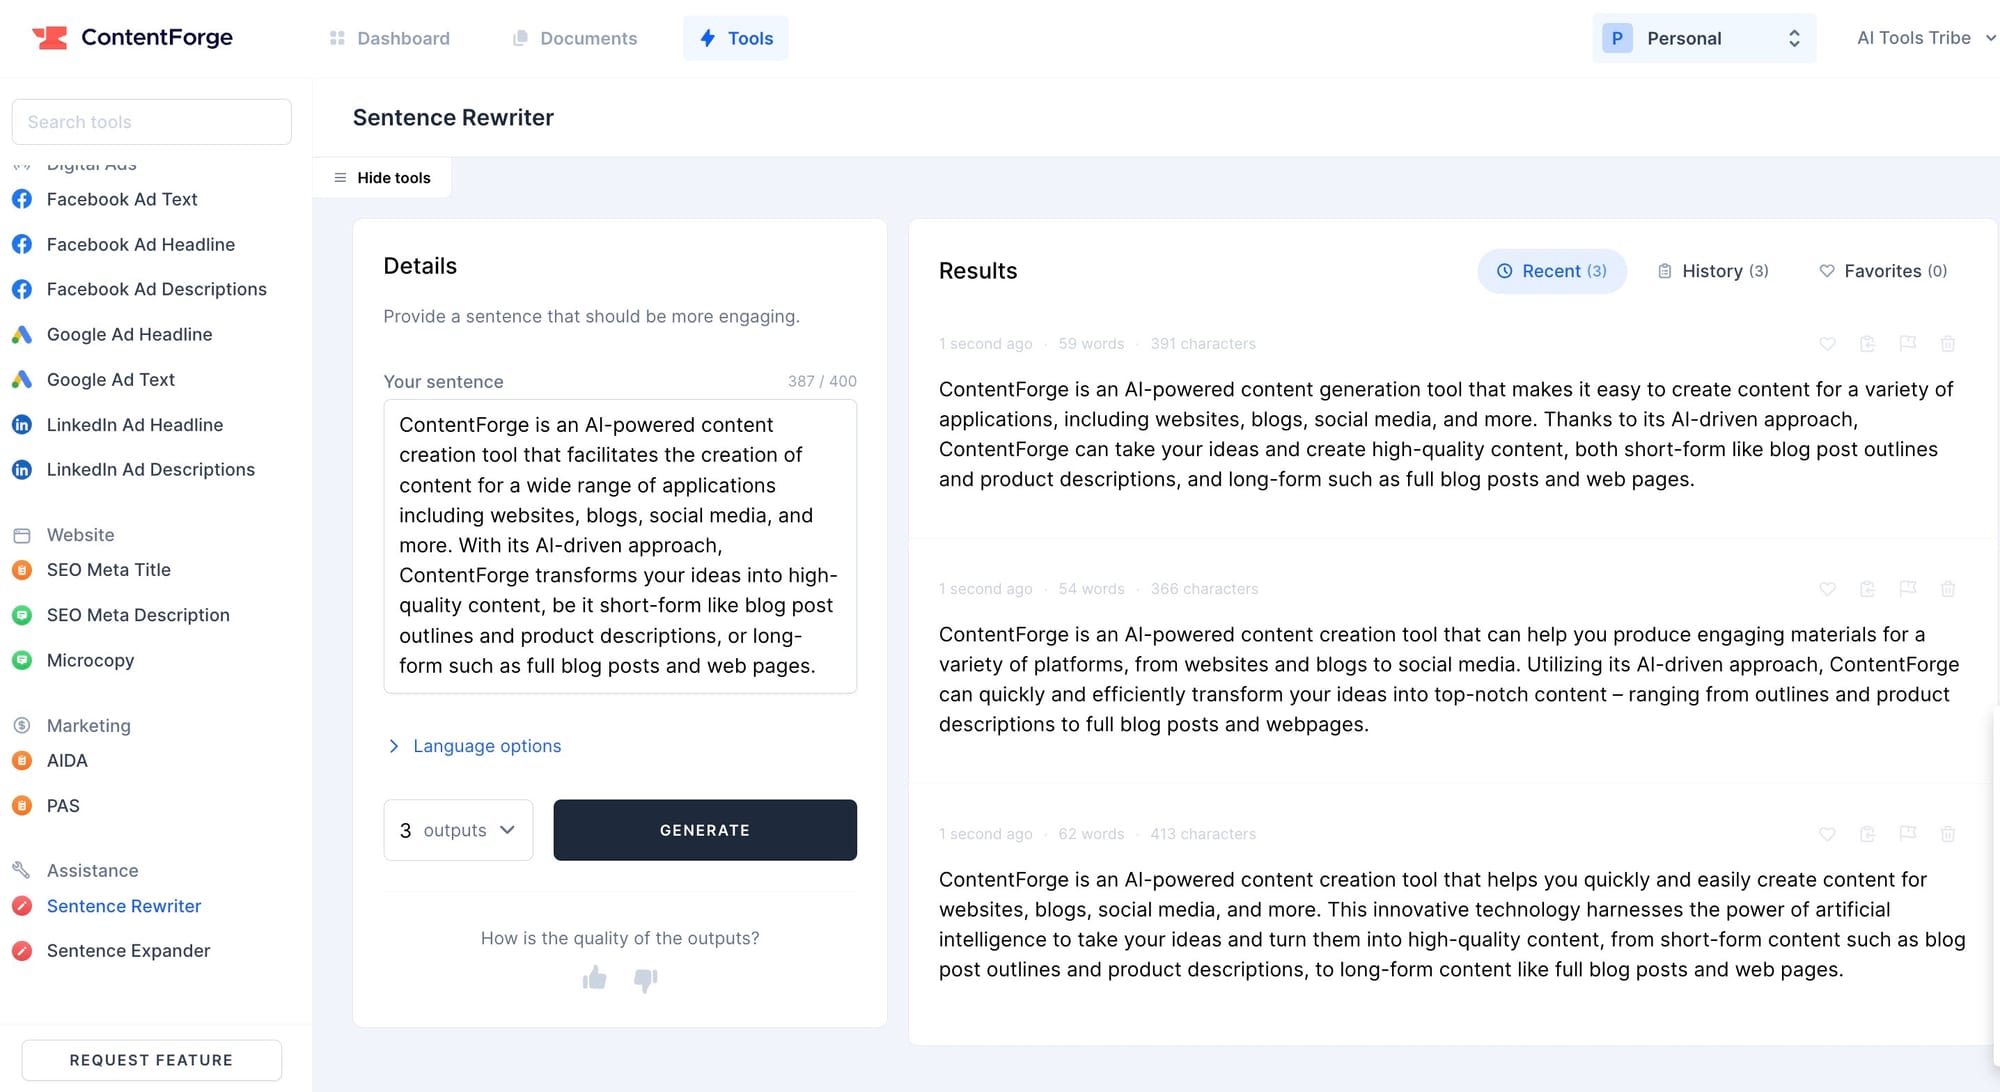Click the thumbs down feedback icon

tap(647, 978)
